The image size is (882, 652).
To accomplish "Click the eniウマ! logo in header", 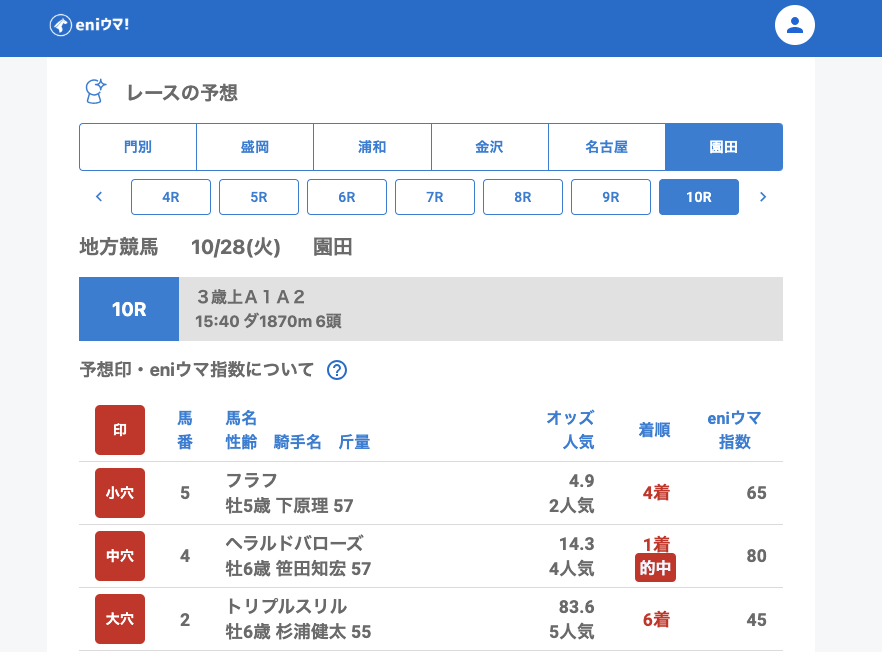I will point(89,25).
